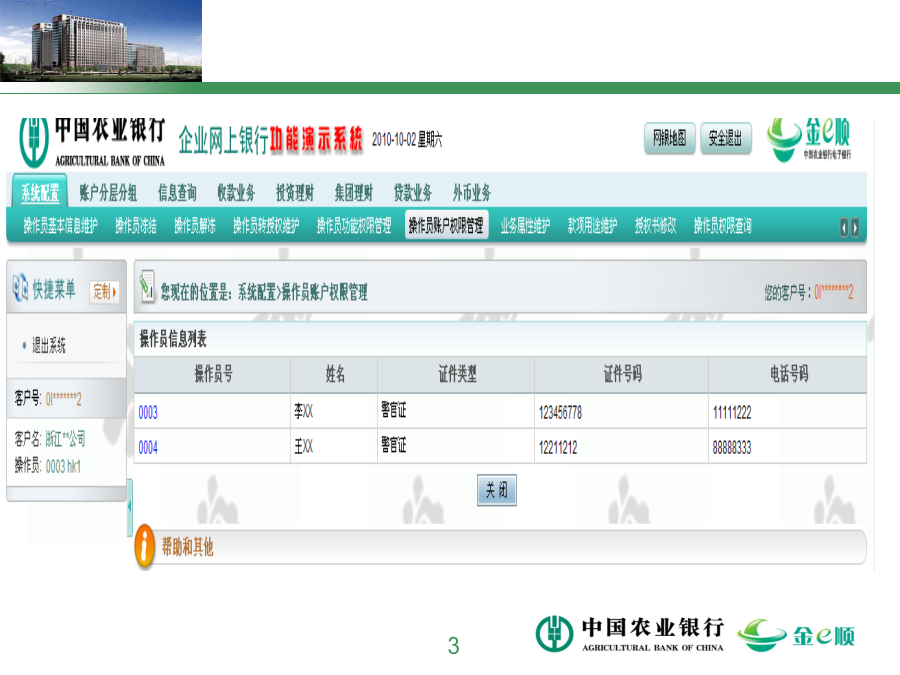Click the 安全退出 button
The image size is (900, 675).
[x=726, y=138]
